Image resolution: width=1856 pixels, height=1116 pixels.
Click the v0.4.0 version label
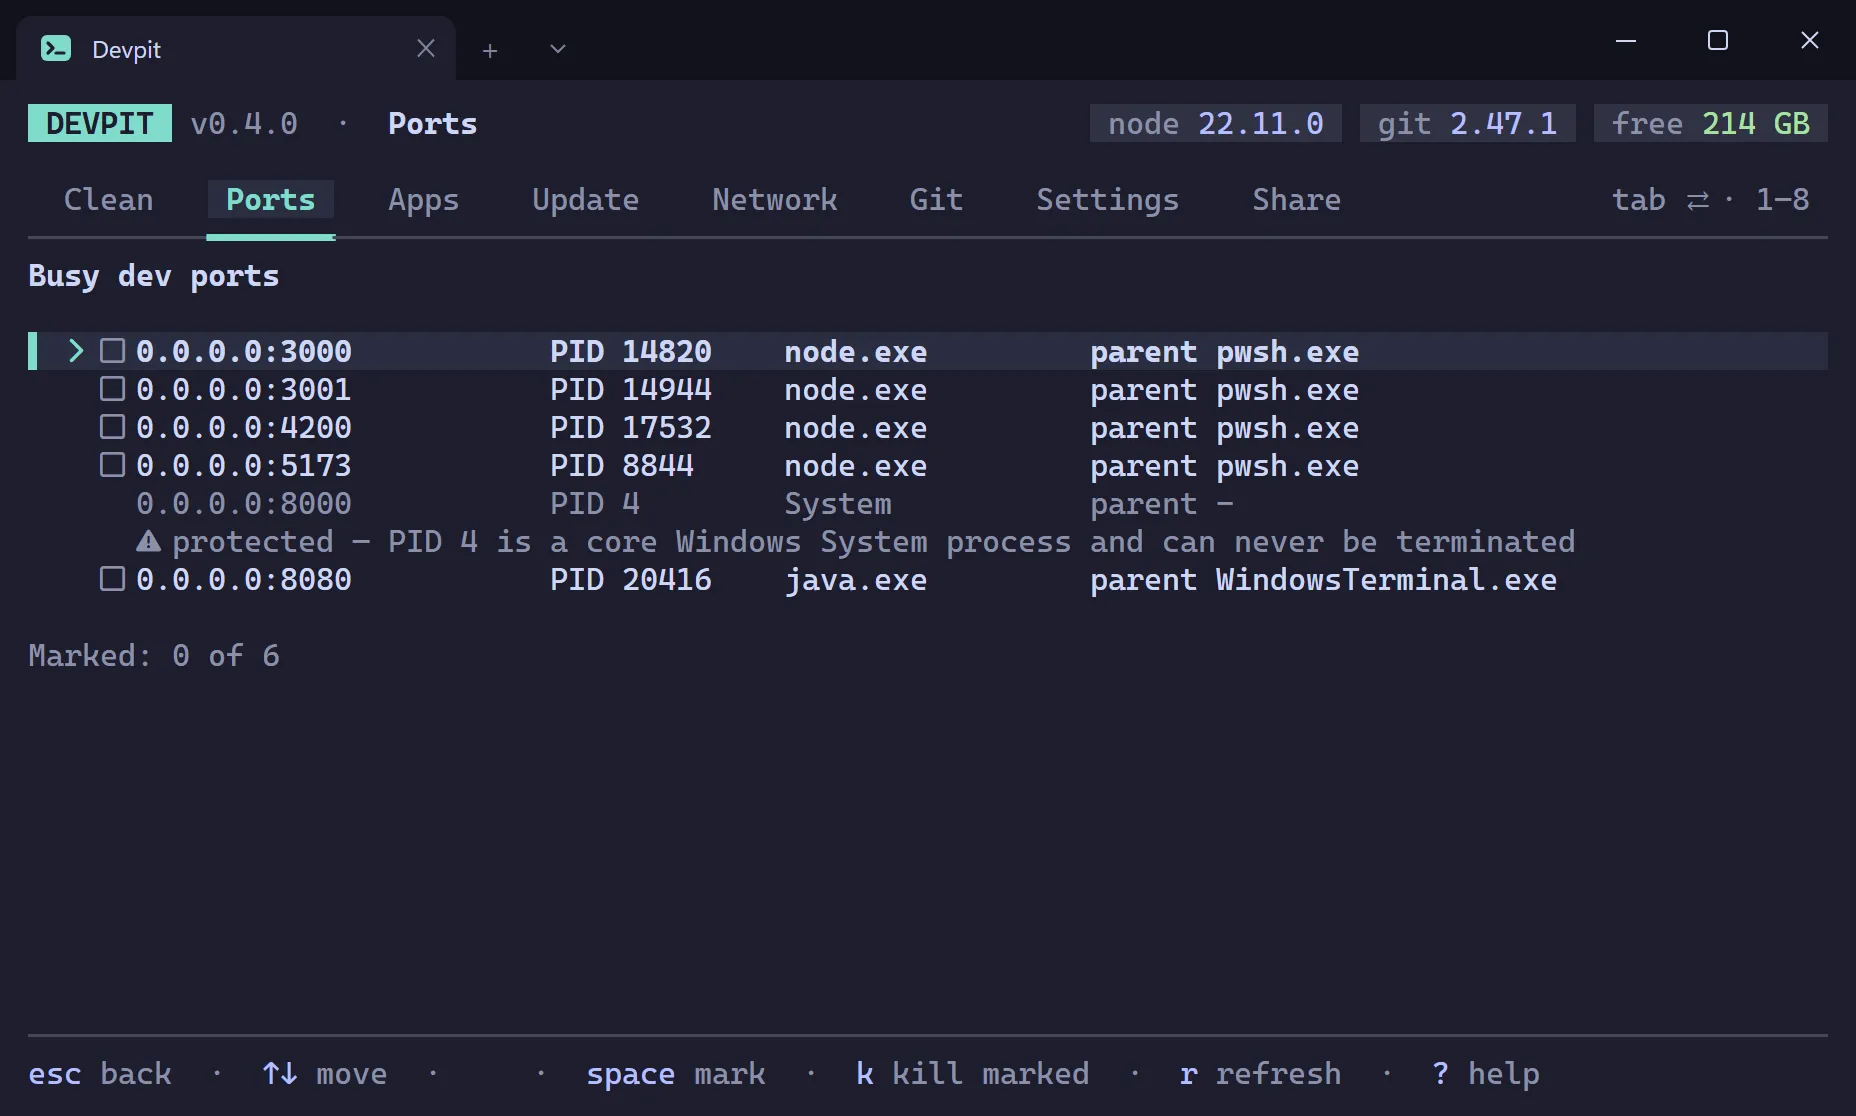tap(244, 123)
